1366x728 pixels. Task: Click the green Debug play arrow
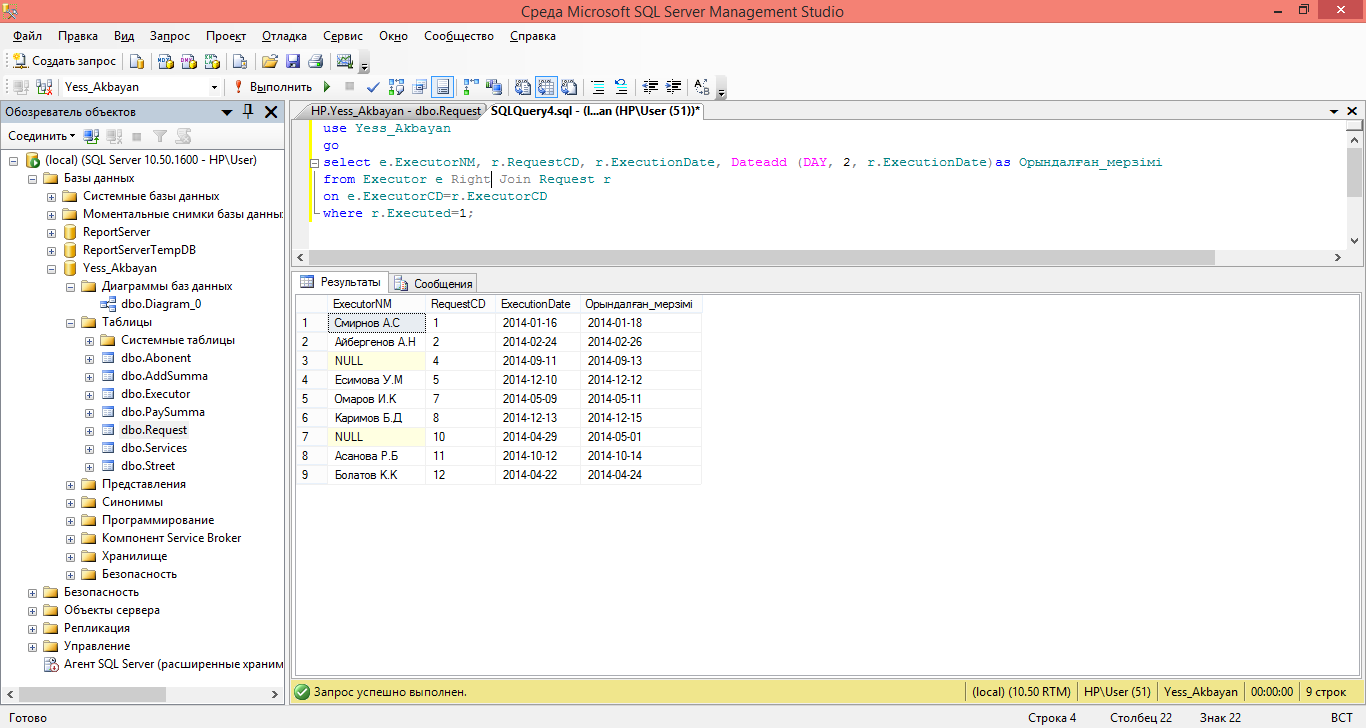(x=327, y=87)
